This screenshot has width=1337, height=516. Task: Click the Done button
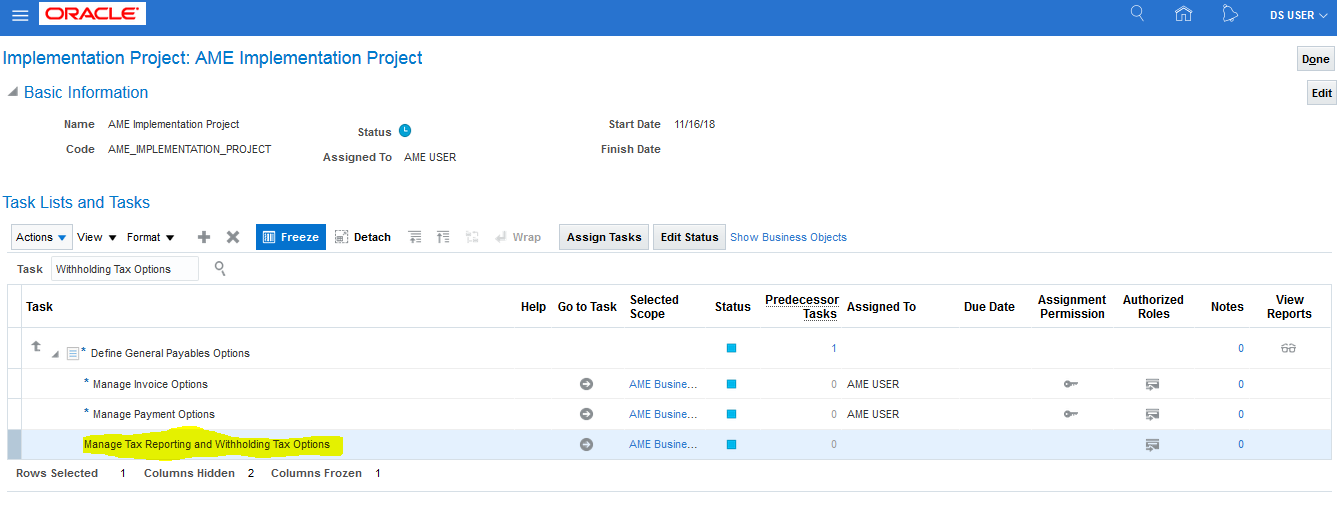tap(1315, 59)
